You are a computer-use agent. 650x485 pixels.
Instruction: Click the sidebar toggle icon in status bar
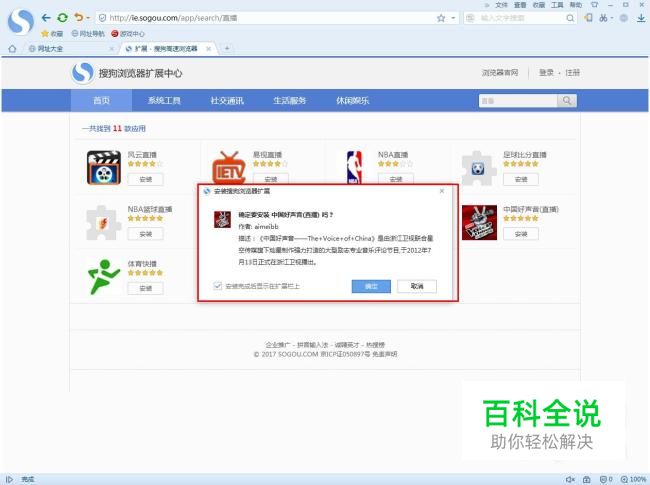point(9,480)
